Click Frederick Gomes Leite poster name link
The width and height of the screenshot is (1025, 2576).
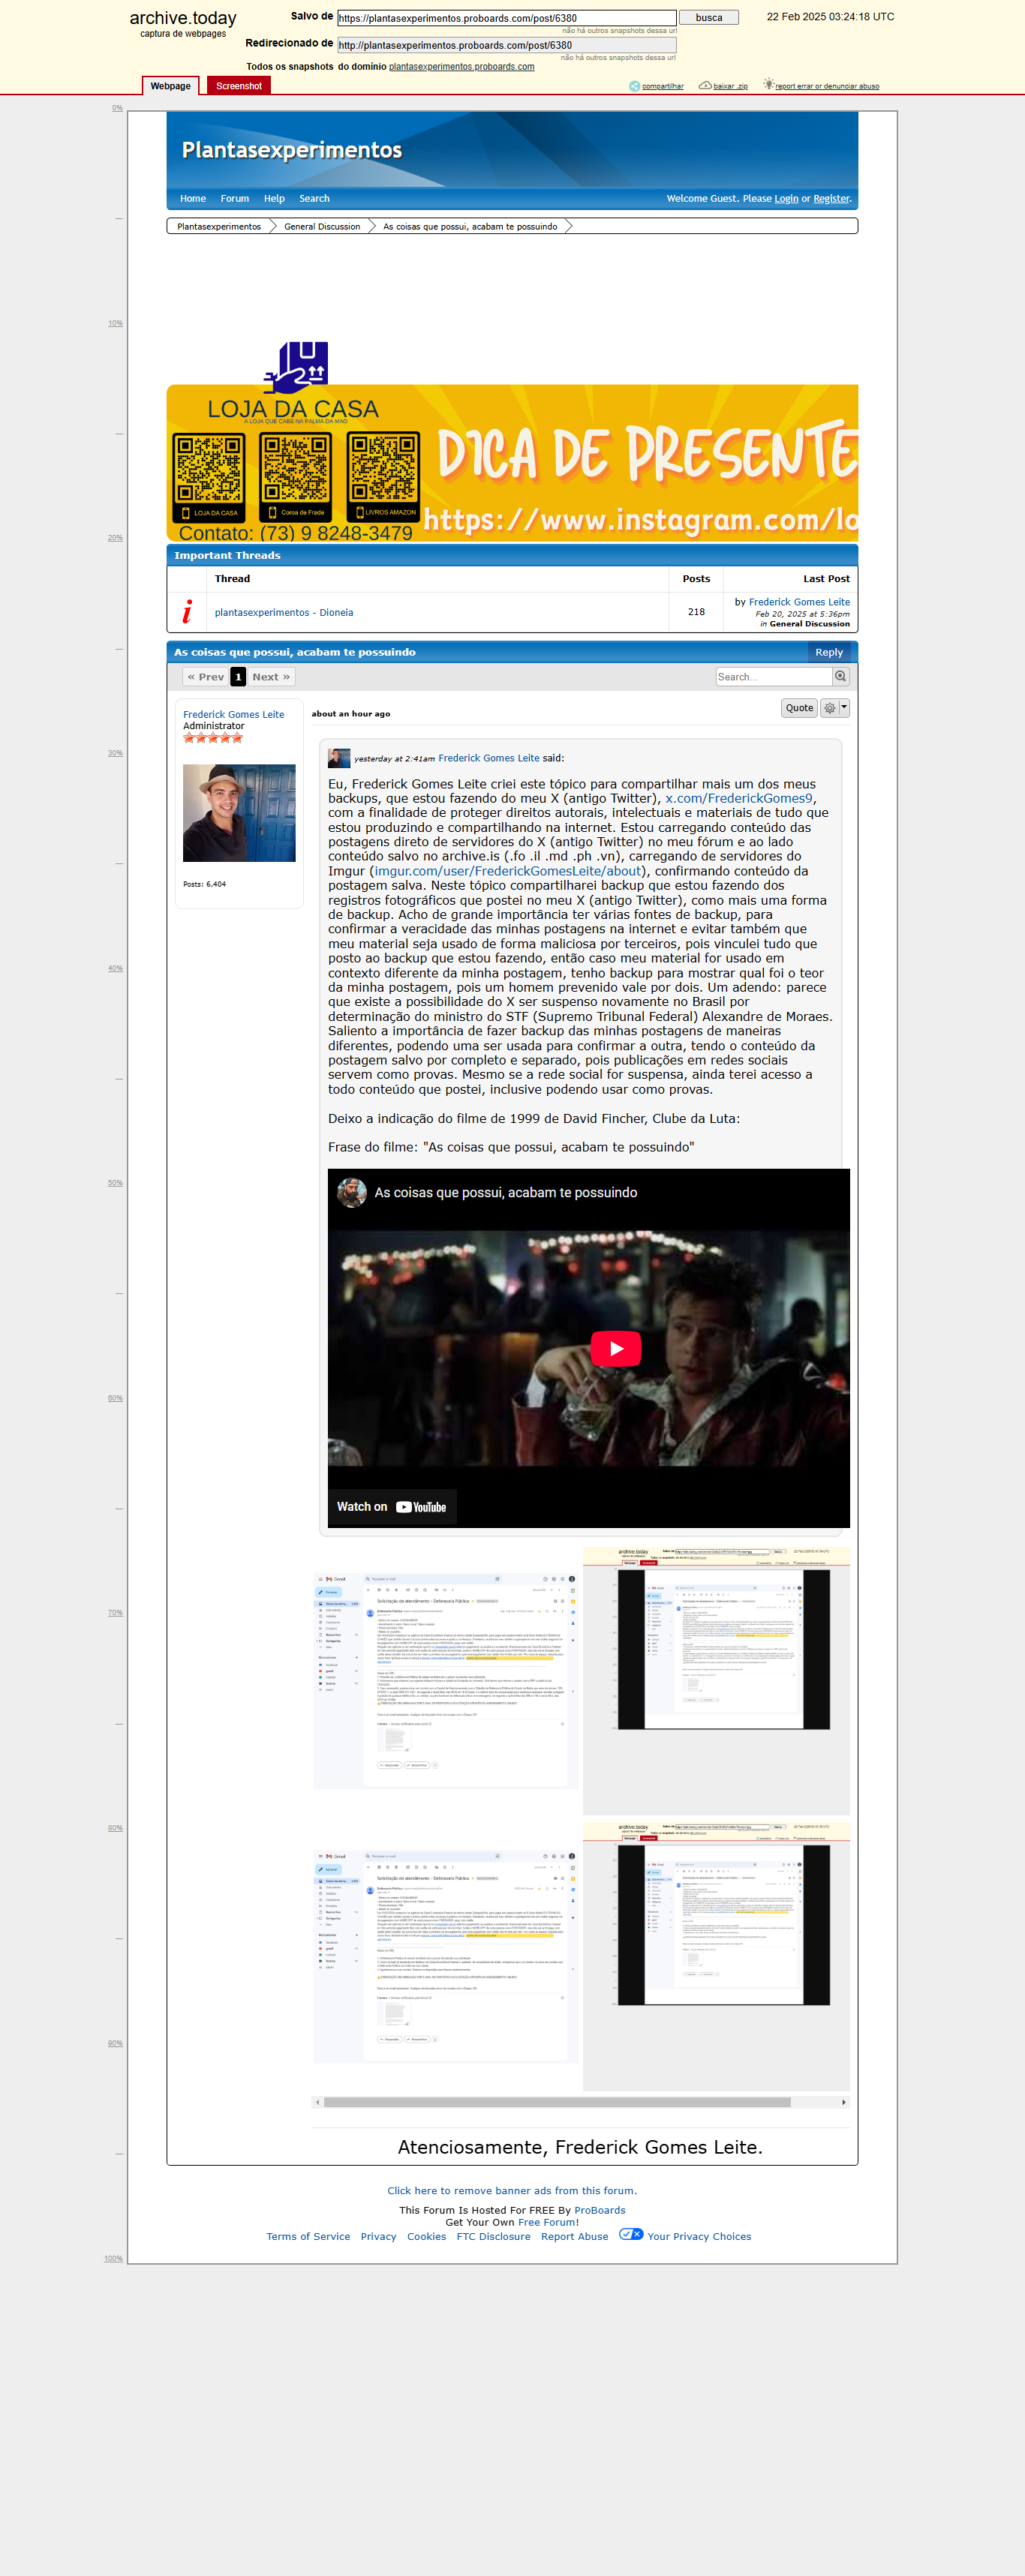[233, 715]
